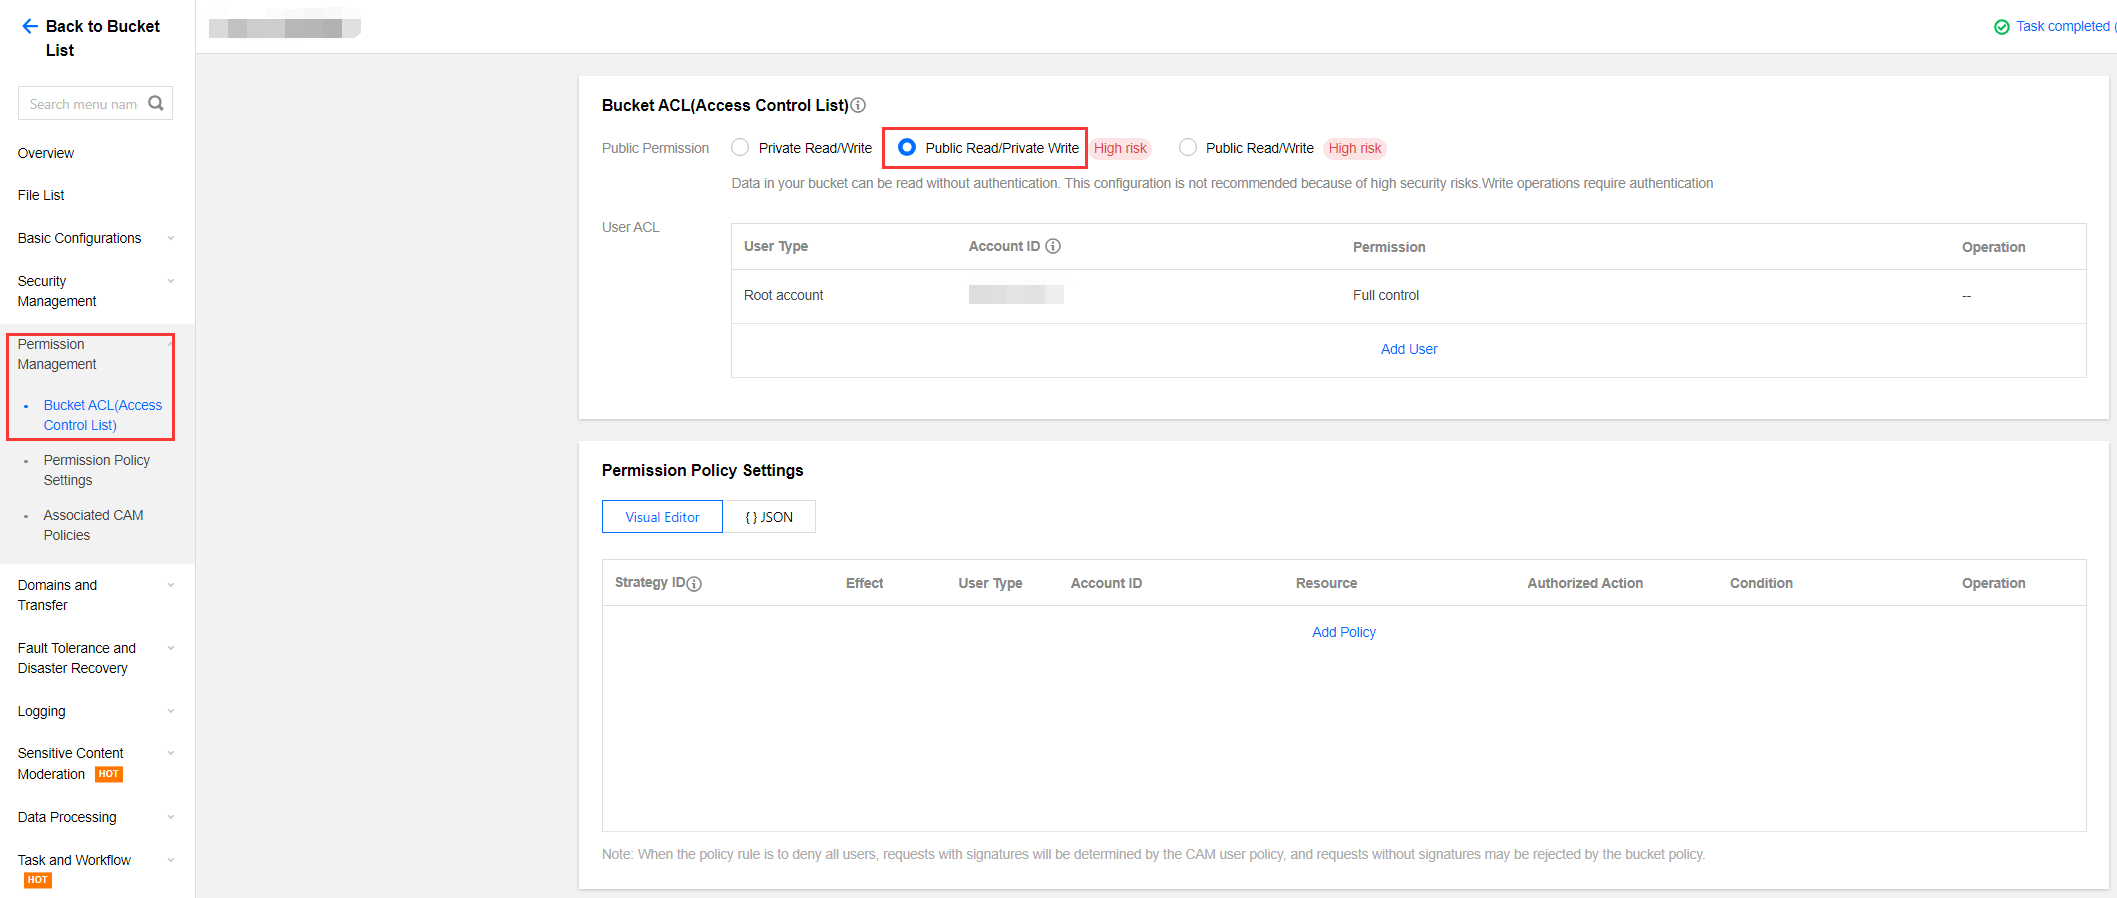Switch to the JSON editor tab

pyautogui.click(x=769, y=517)
